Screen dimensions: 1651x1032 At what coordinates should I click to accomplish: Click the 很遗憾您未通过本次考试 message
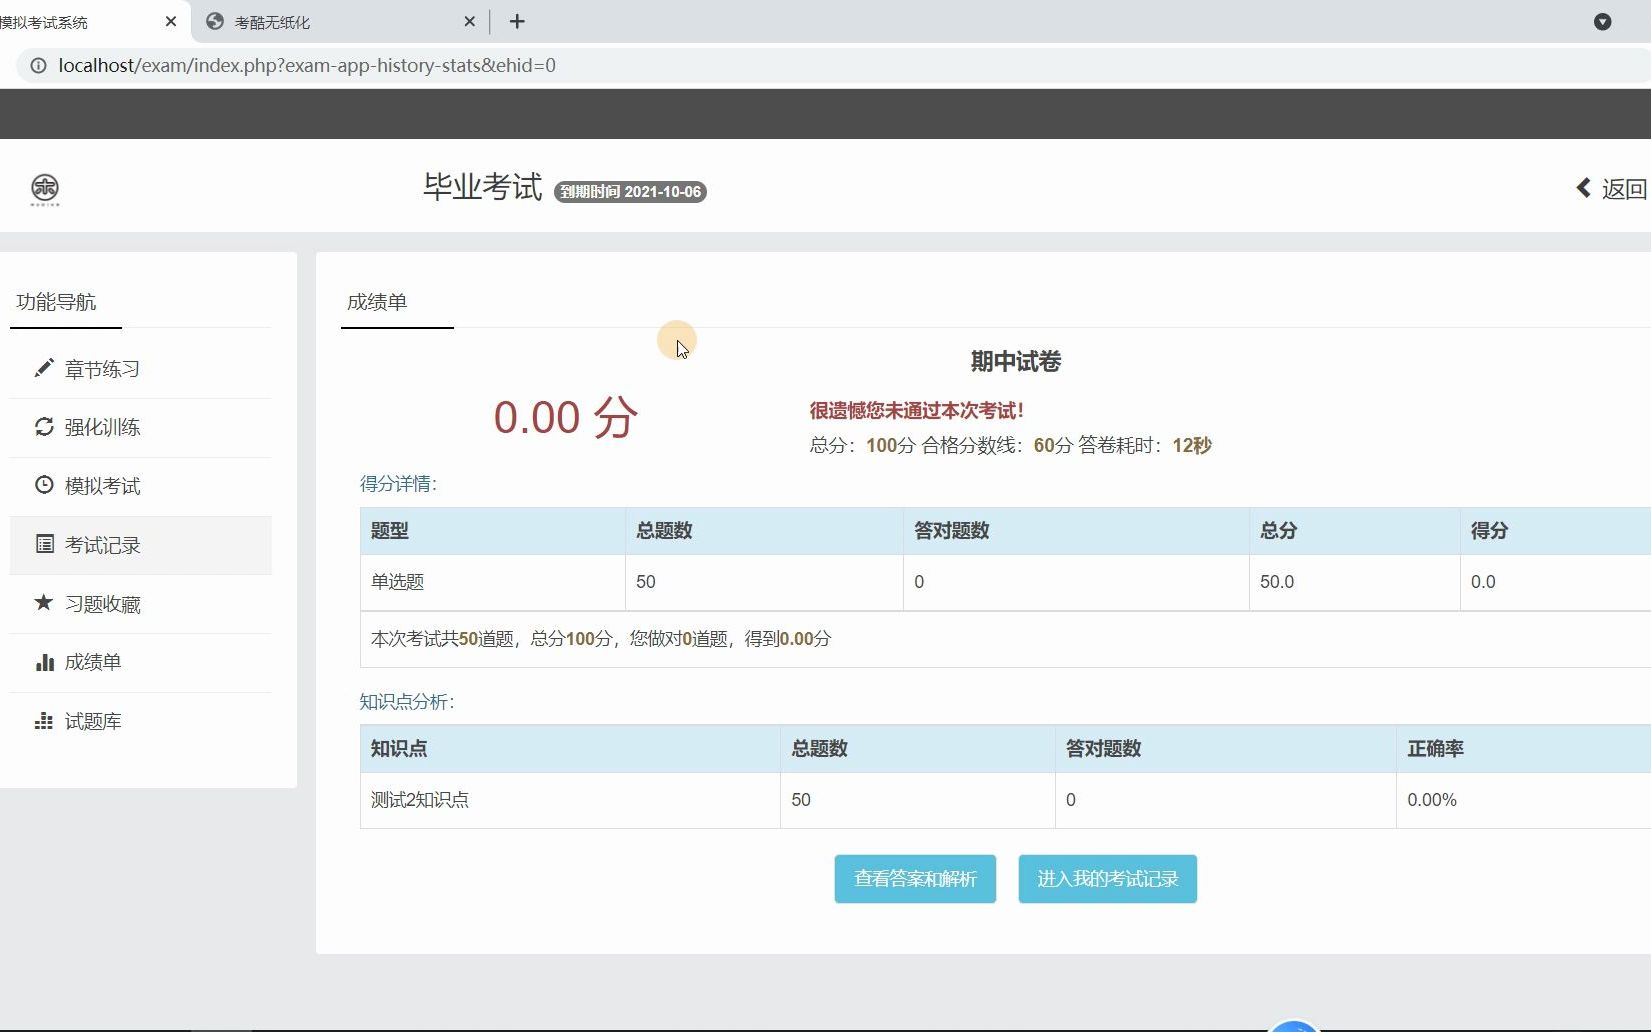pyautogui.click(x=917, y=410)
